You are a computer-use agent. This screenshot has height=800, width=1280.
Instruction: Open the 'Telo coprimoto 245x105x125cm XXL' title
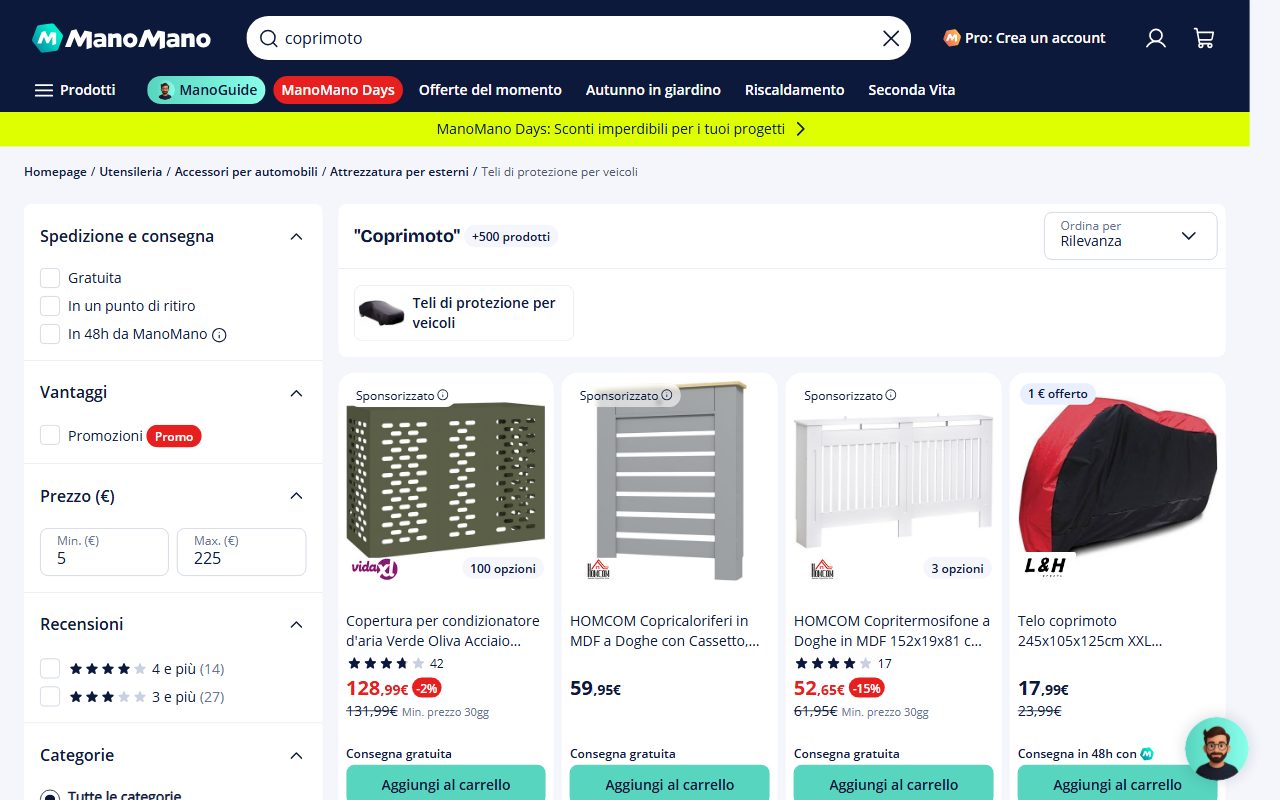[1090, 631]
